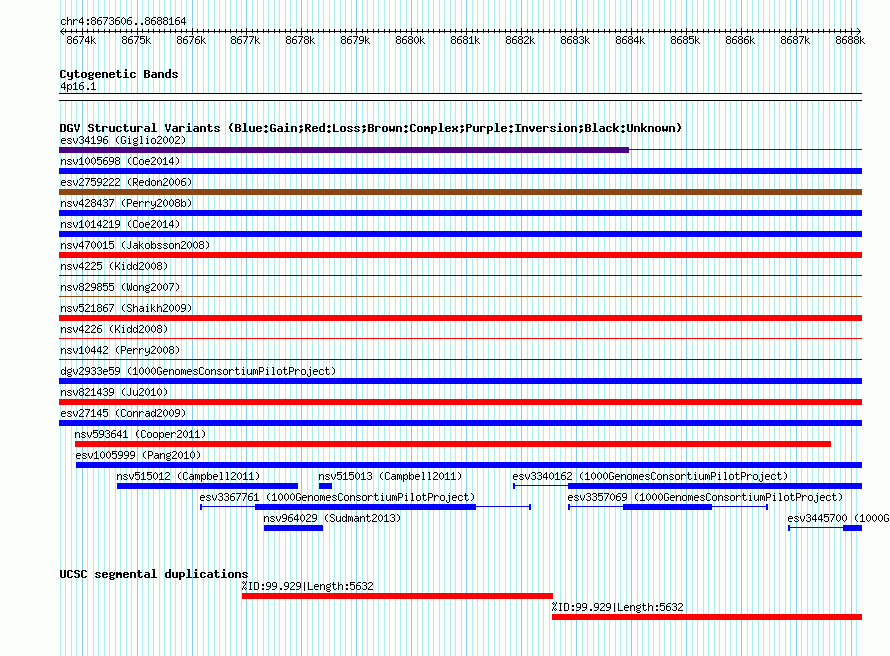Click the esv3445700 variant label
This screenshot has height=656, width=890.
tap(838, 518)
